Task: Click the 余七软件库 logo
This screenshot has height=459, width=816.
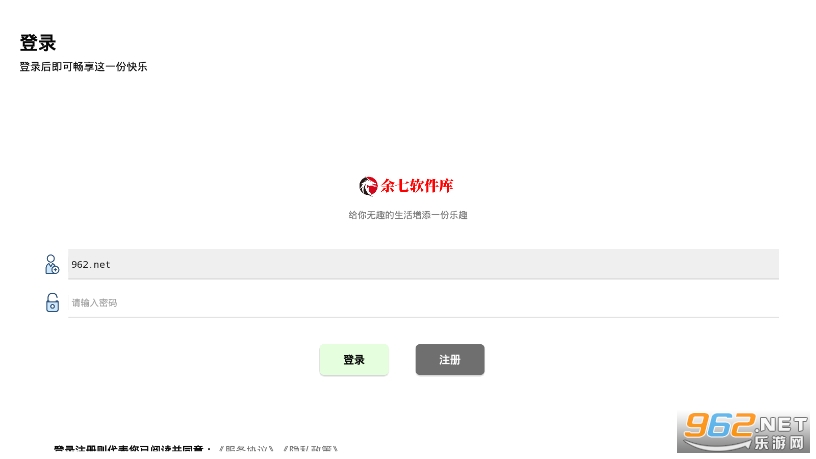Action: 406,186
